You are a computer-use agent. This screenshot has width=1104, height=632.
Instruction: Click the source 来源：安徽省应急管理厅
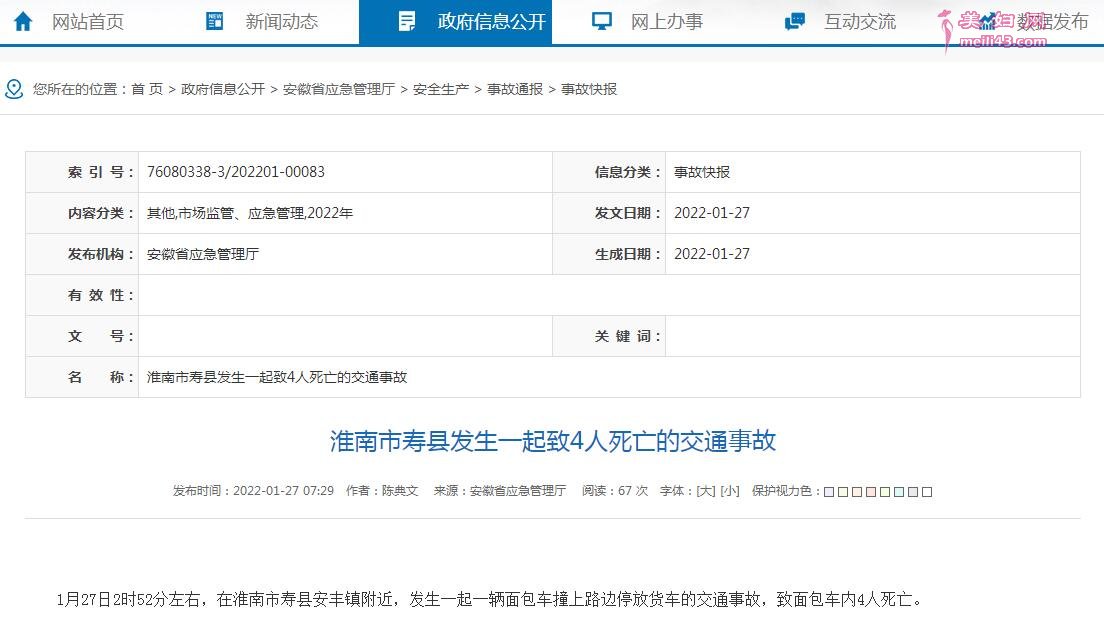pos(500,491)
